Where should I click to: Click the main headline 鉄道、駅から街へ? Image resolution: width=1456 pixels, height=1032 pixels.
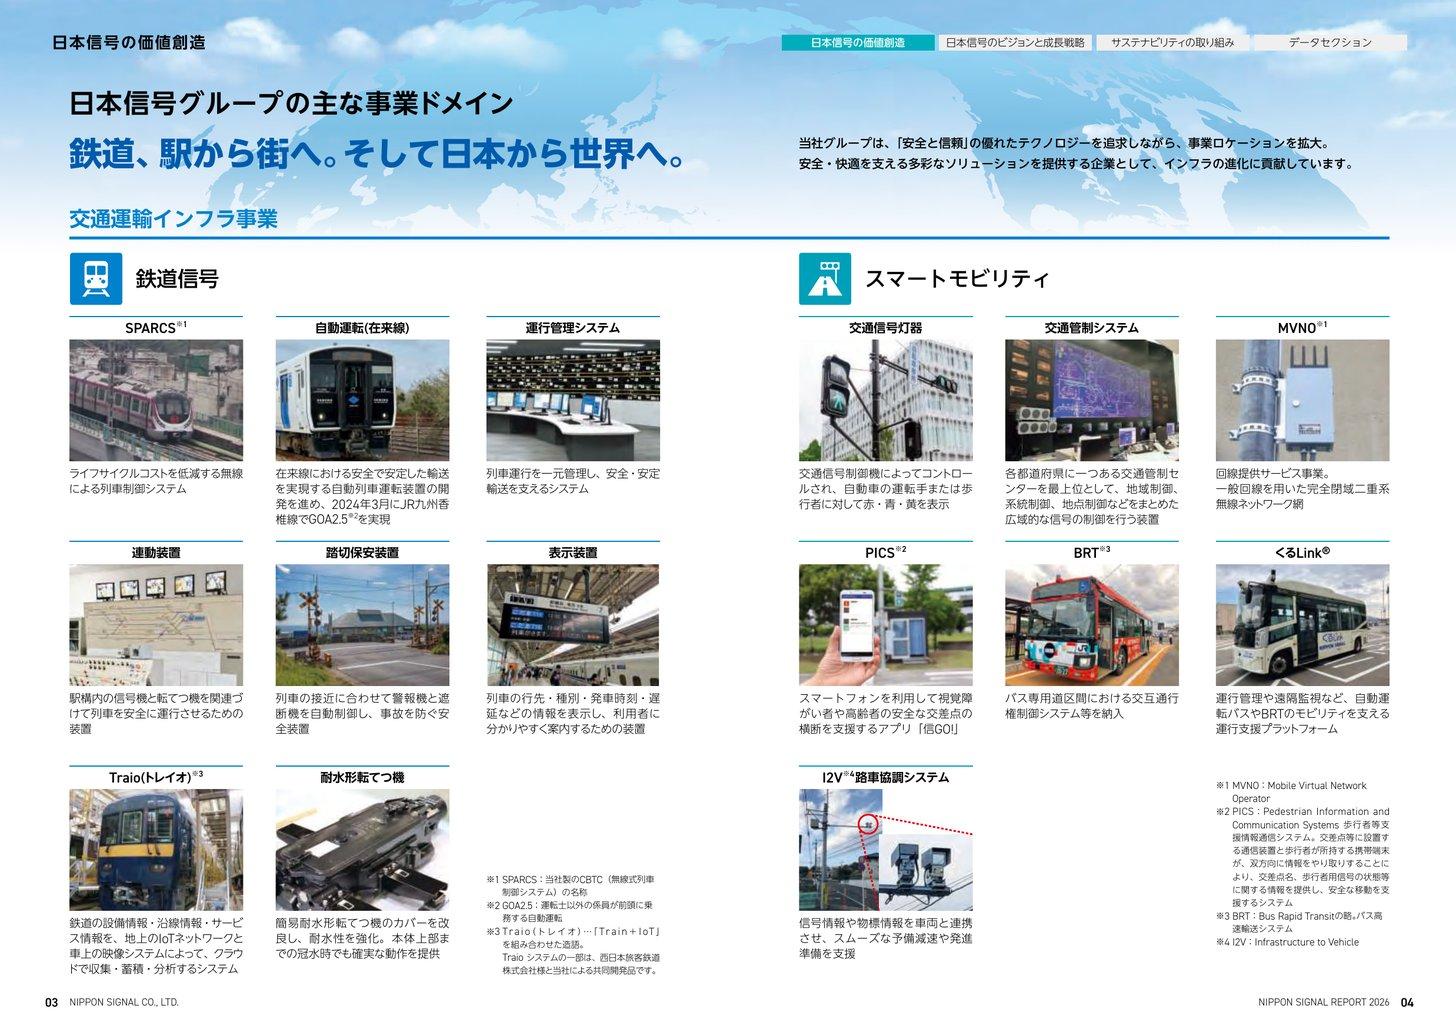[378, 154]
